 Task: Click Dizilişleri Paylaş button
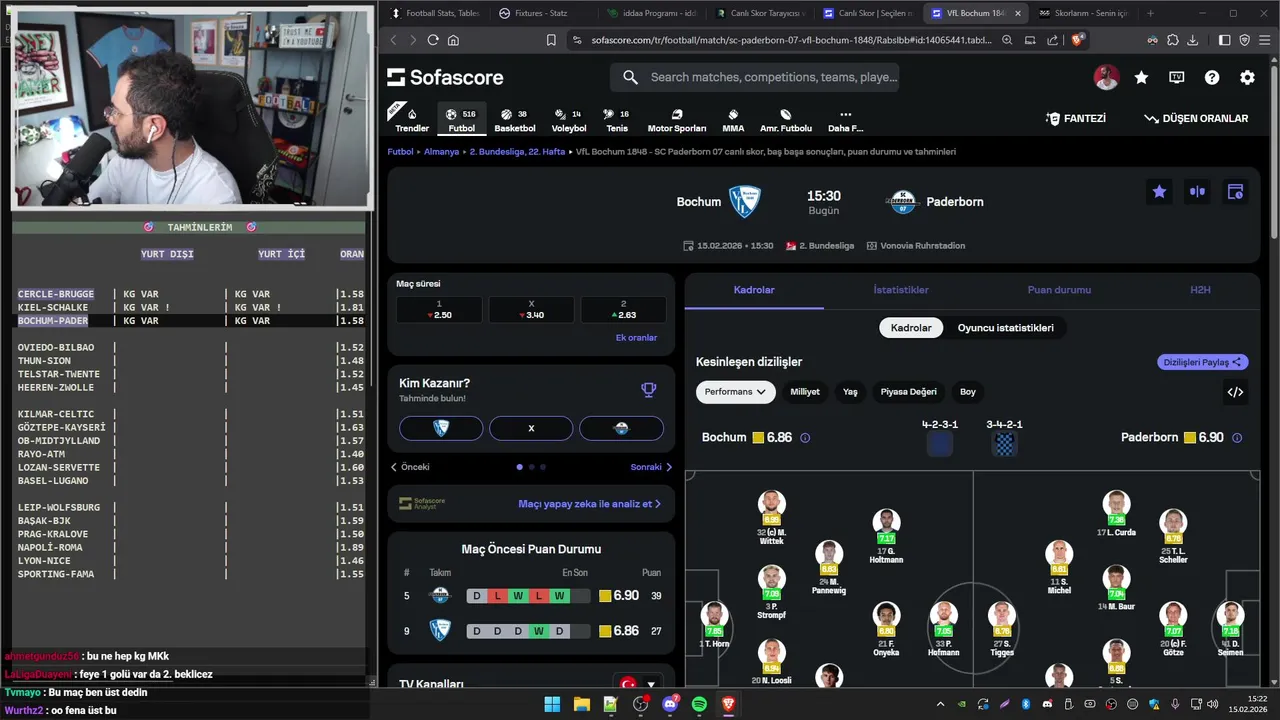point(1203,362)
